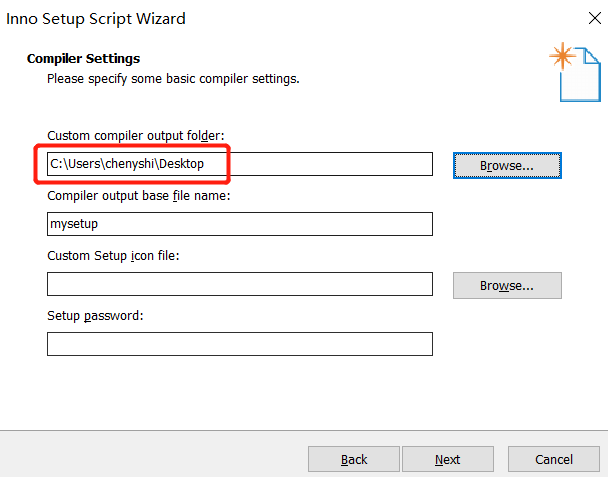Click the Custom Setup icon file field
This screenshot has width=608, height=477.
point(240,284)
